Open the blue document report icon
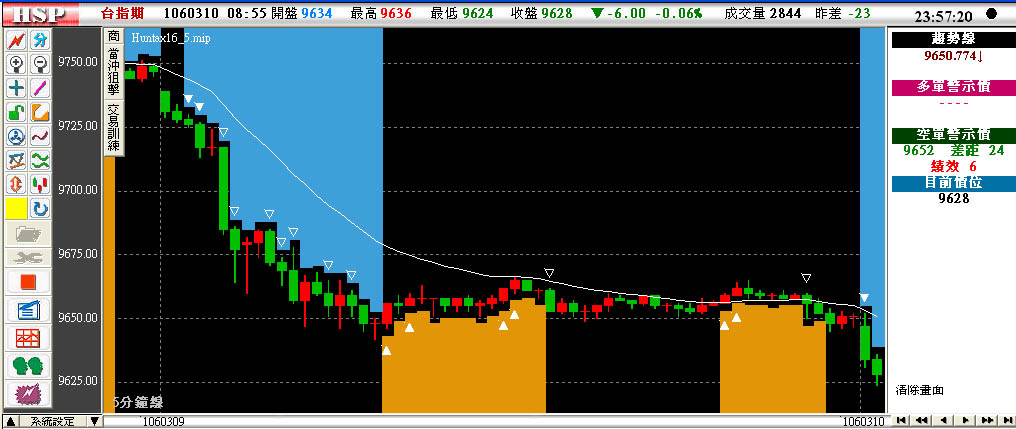1016x429 pixels. point(28,310)
